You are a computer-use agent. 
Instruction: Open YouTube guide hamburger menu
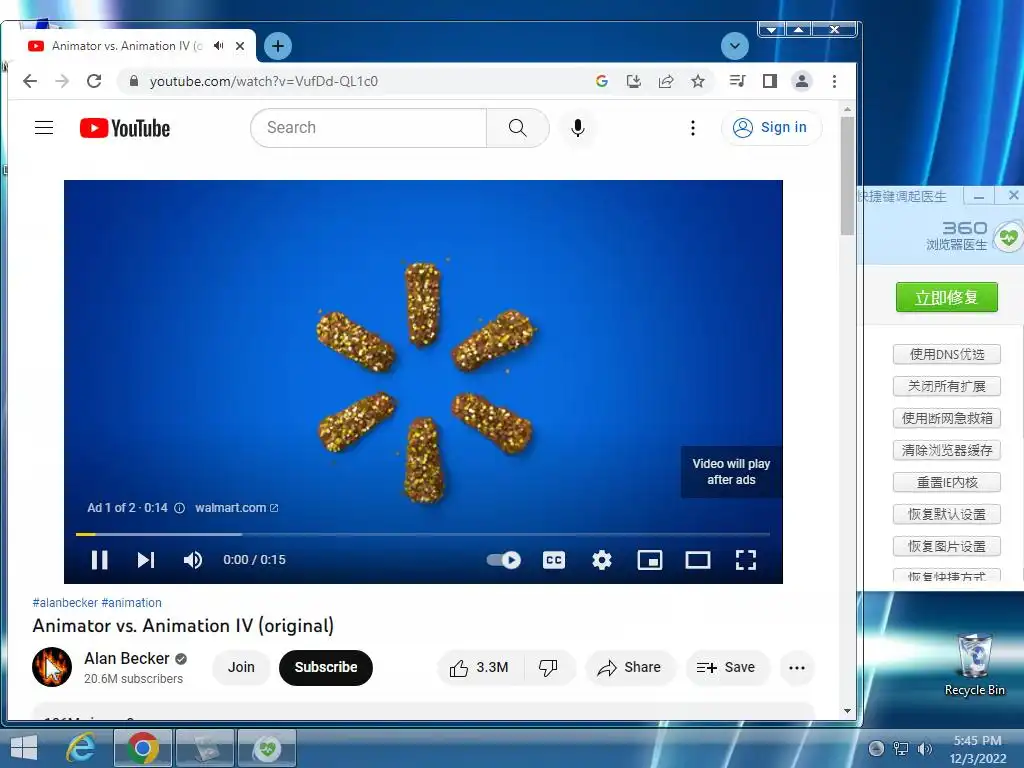44,127
